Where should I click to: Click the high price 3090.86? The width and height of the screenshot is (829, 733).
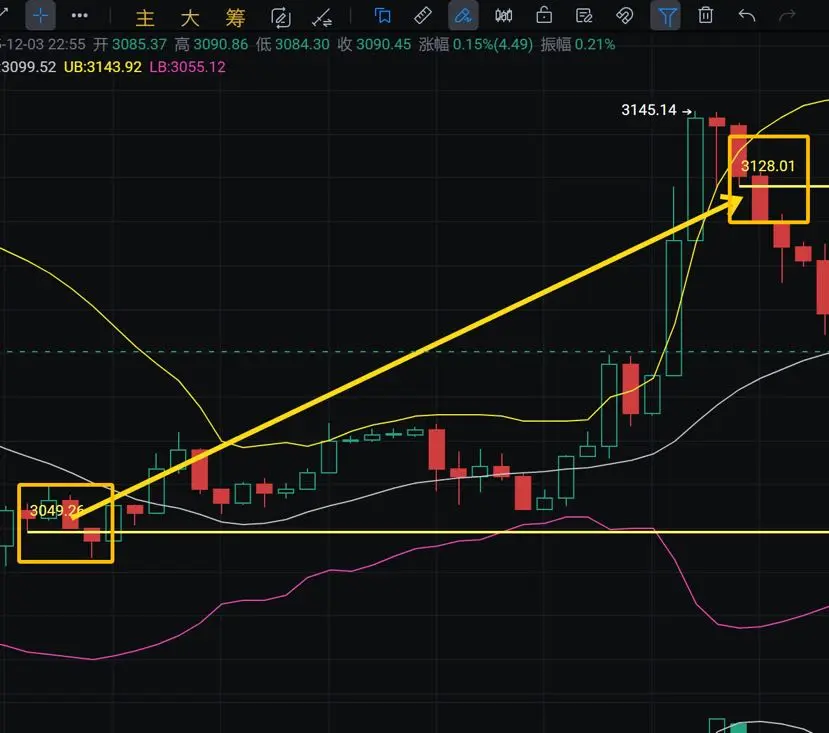click(x=220, y=44)
